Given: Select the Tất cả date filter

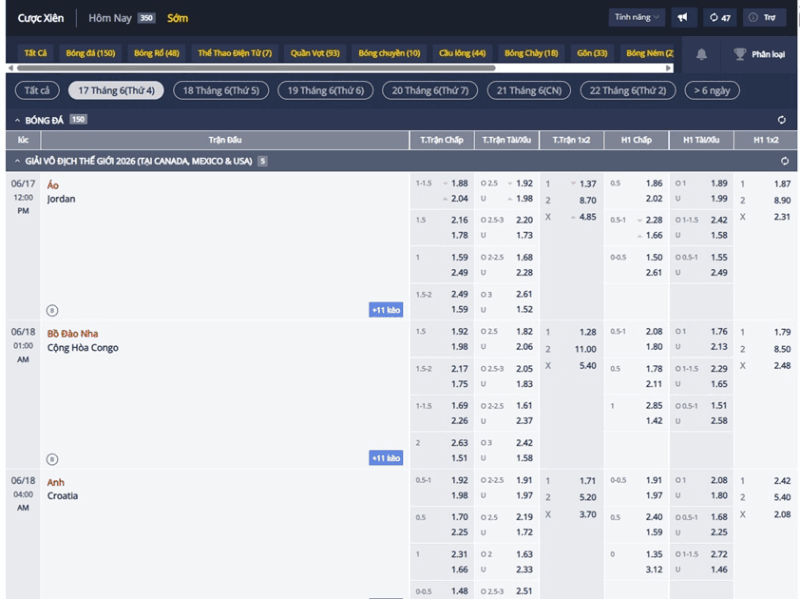Looking at the screenshot, I should [37, 90].
